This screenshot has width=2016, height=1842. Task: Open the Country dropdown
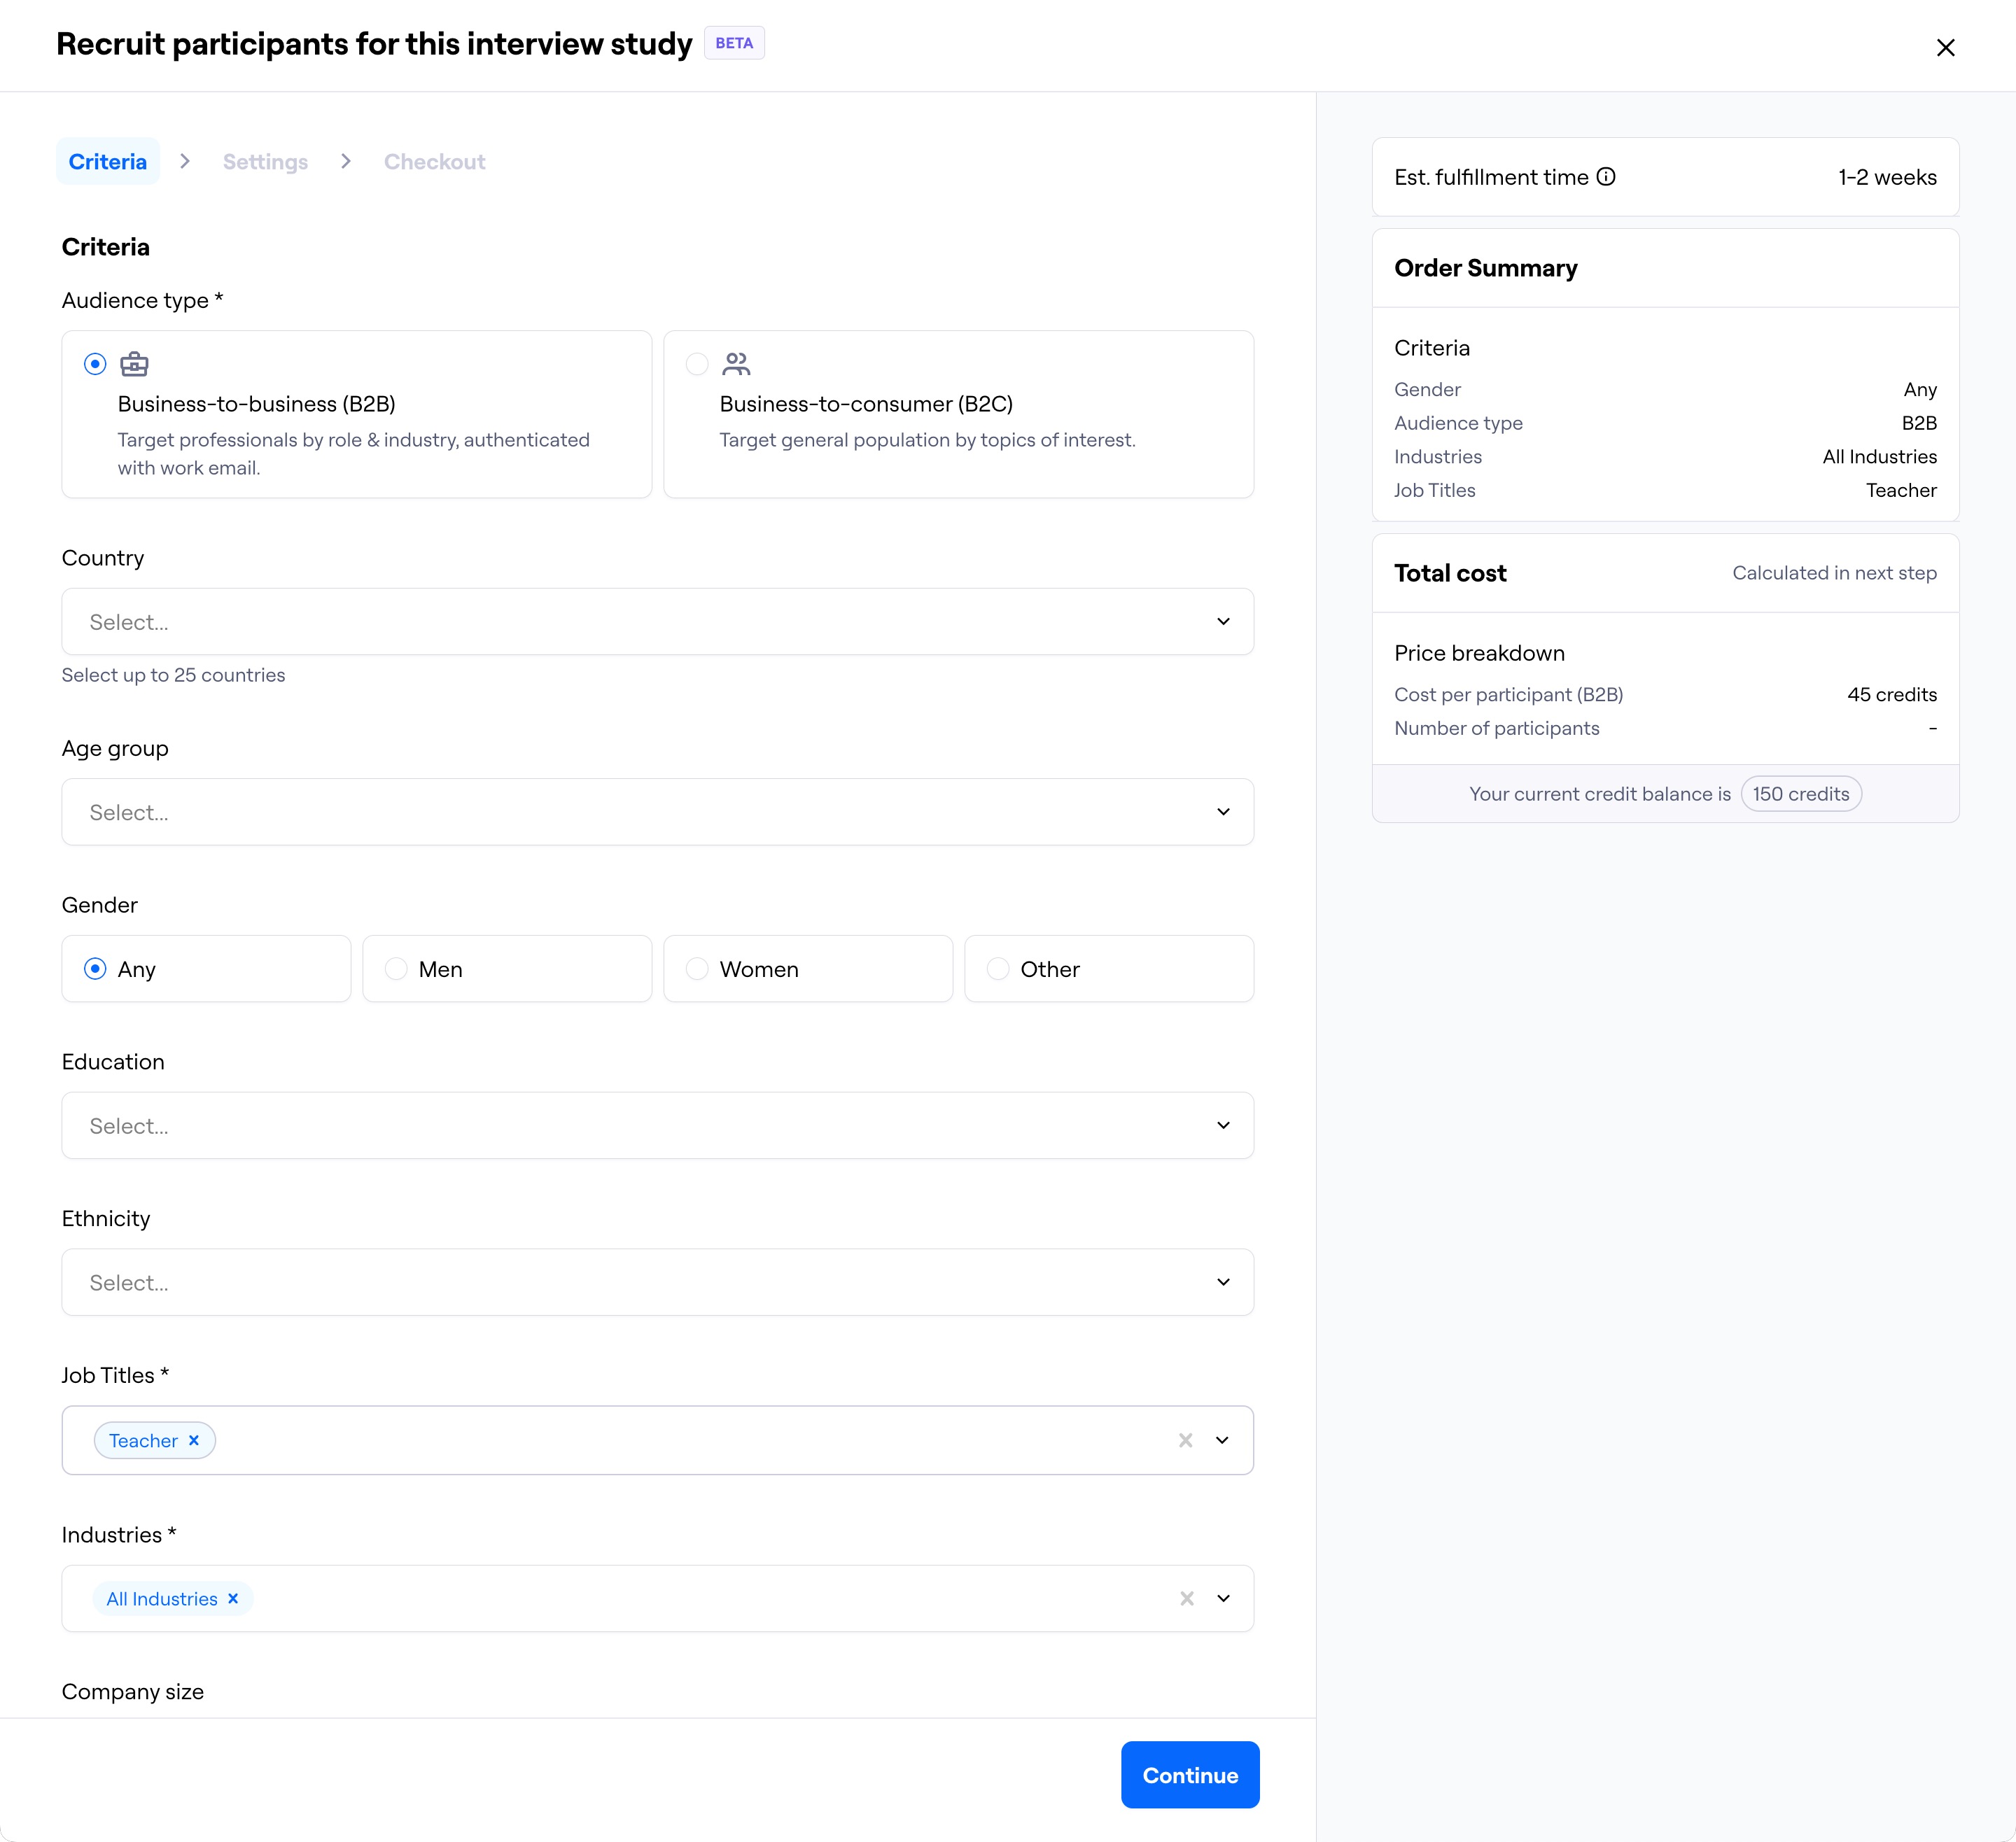tap(657, 621)
